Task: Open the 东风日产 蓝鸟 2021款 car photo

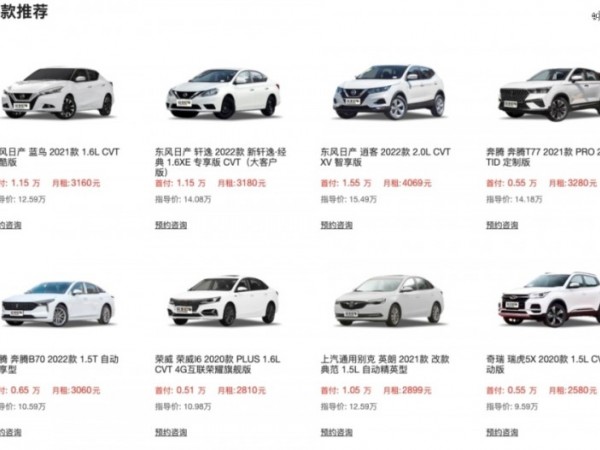Action: (x=57, y=93)
